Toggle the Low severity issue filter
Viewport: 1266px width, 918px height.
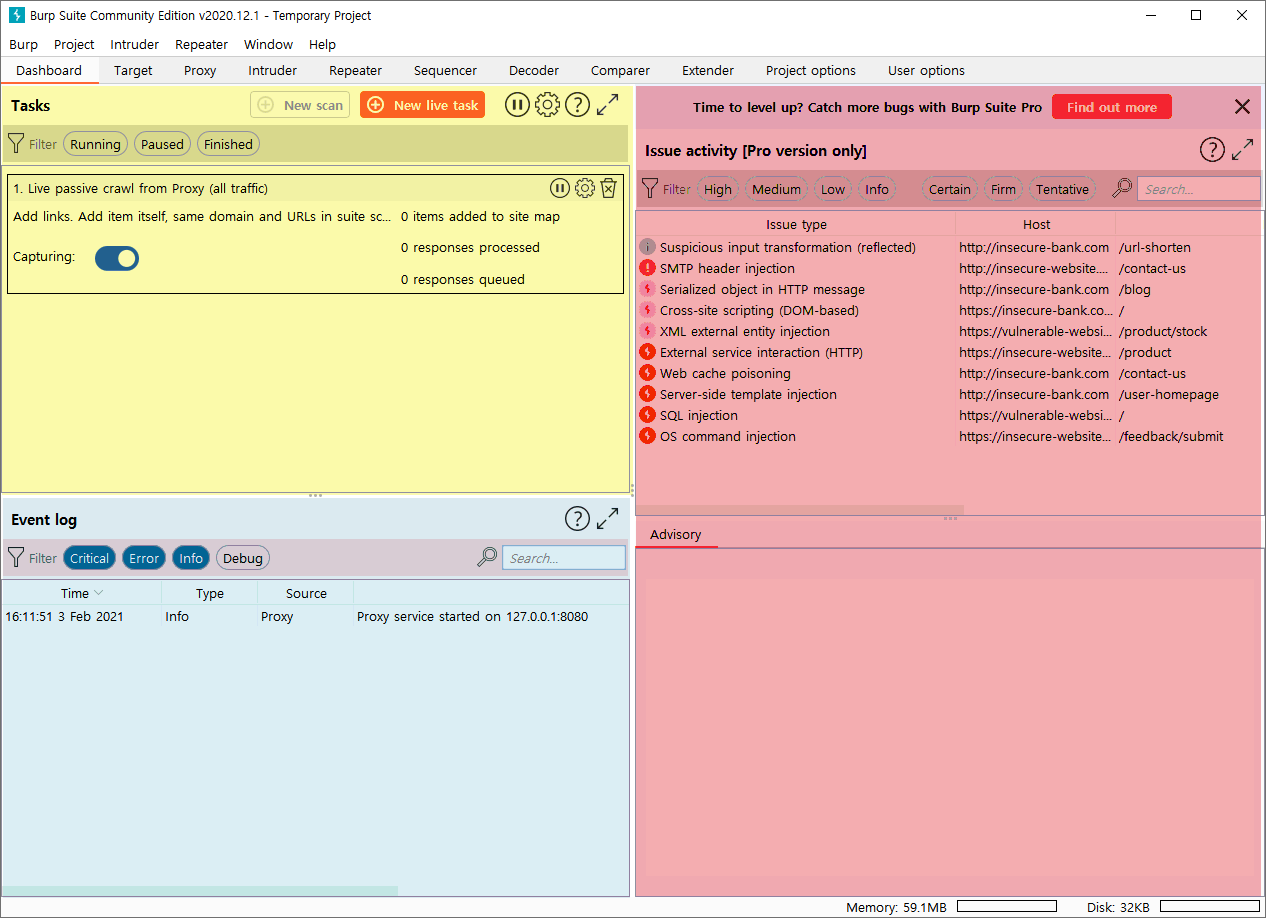point(833,189)
